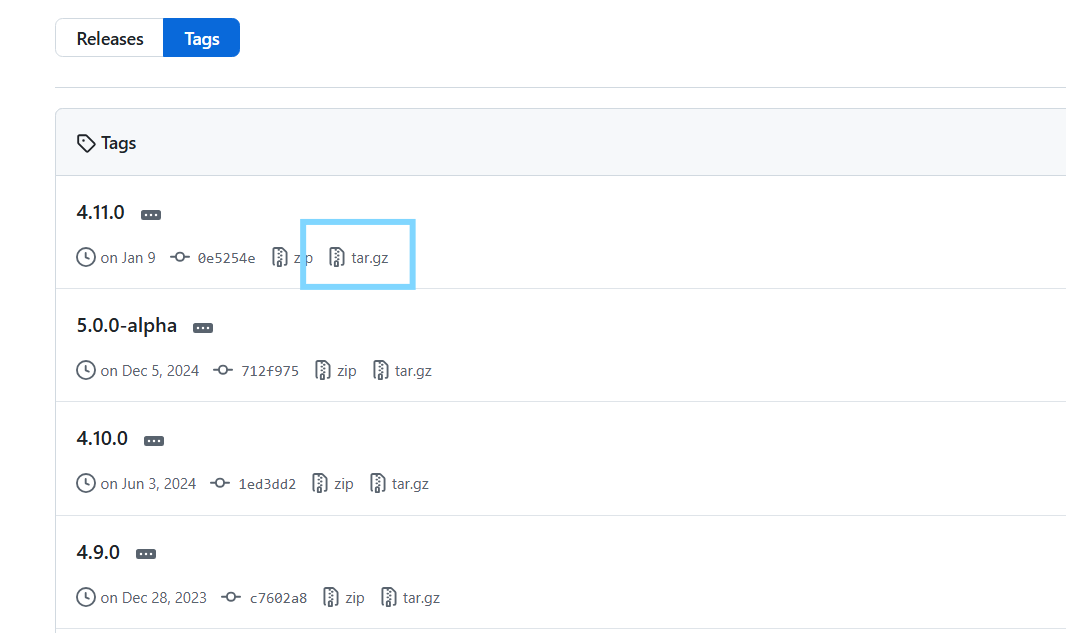
Task: Click the 'on Dec 28, 2023' date text
Action: pyautogui.click(x=154, y=598)
